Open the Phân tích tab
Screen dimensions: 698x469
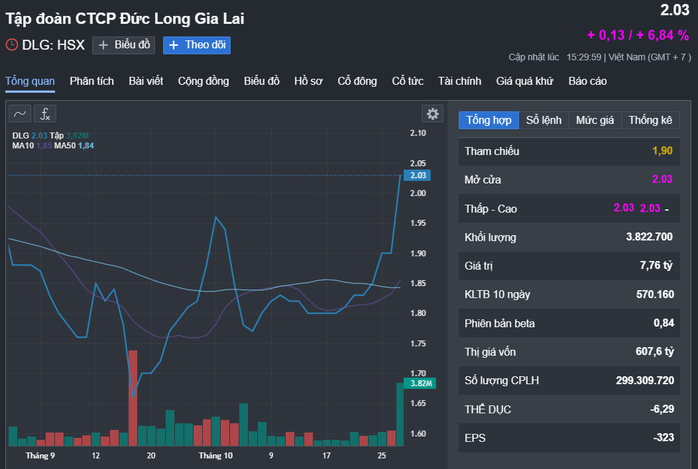(92, 81)
